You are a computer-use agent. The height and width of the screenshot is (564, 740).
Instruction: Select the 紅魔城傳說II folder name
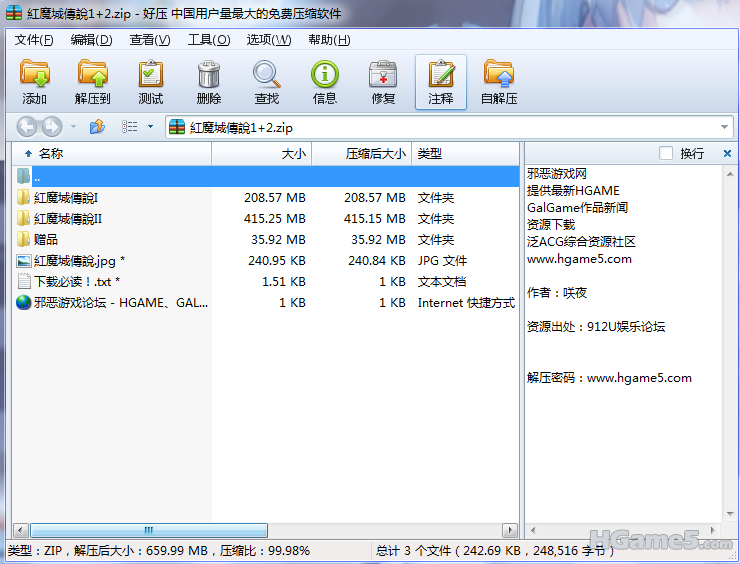pos(67,218)
